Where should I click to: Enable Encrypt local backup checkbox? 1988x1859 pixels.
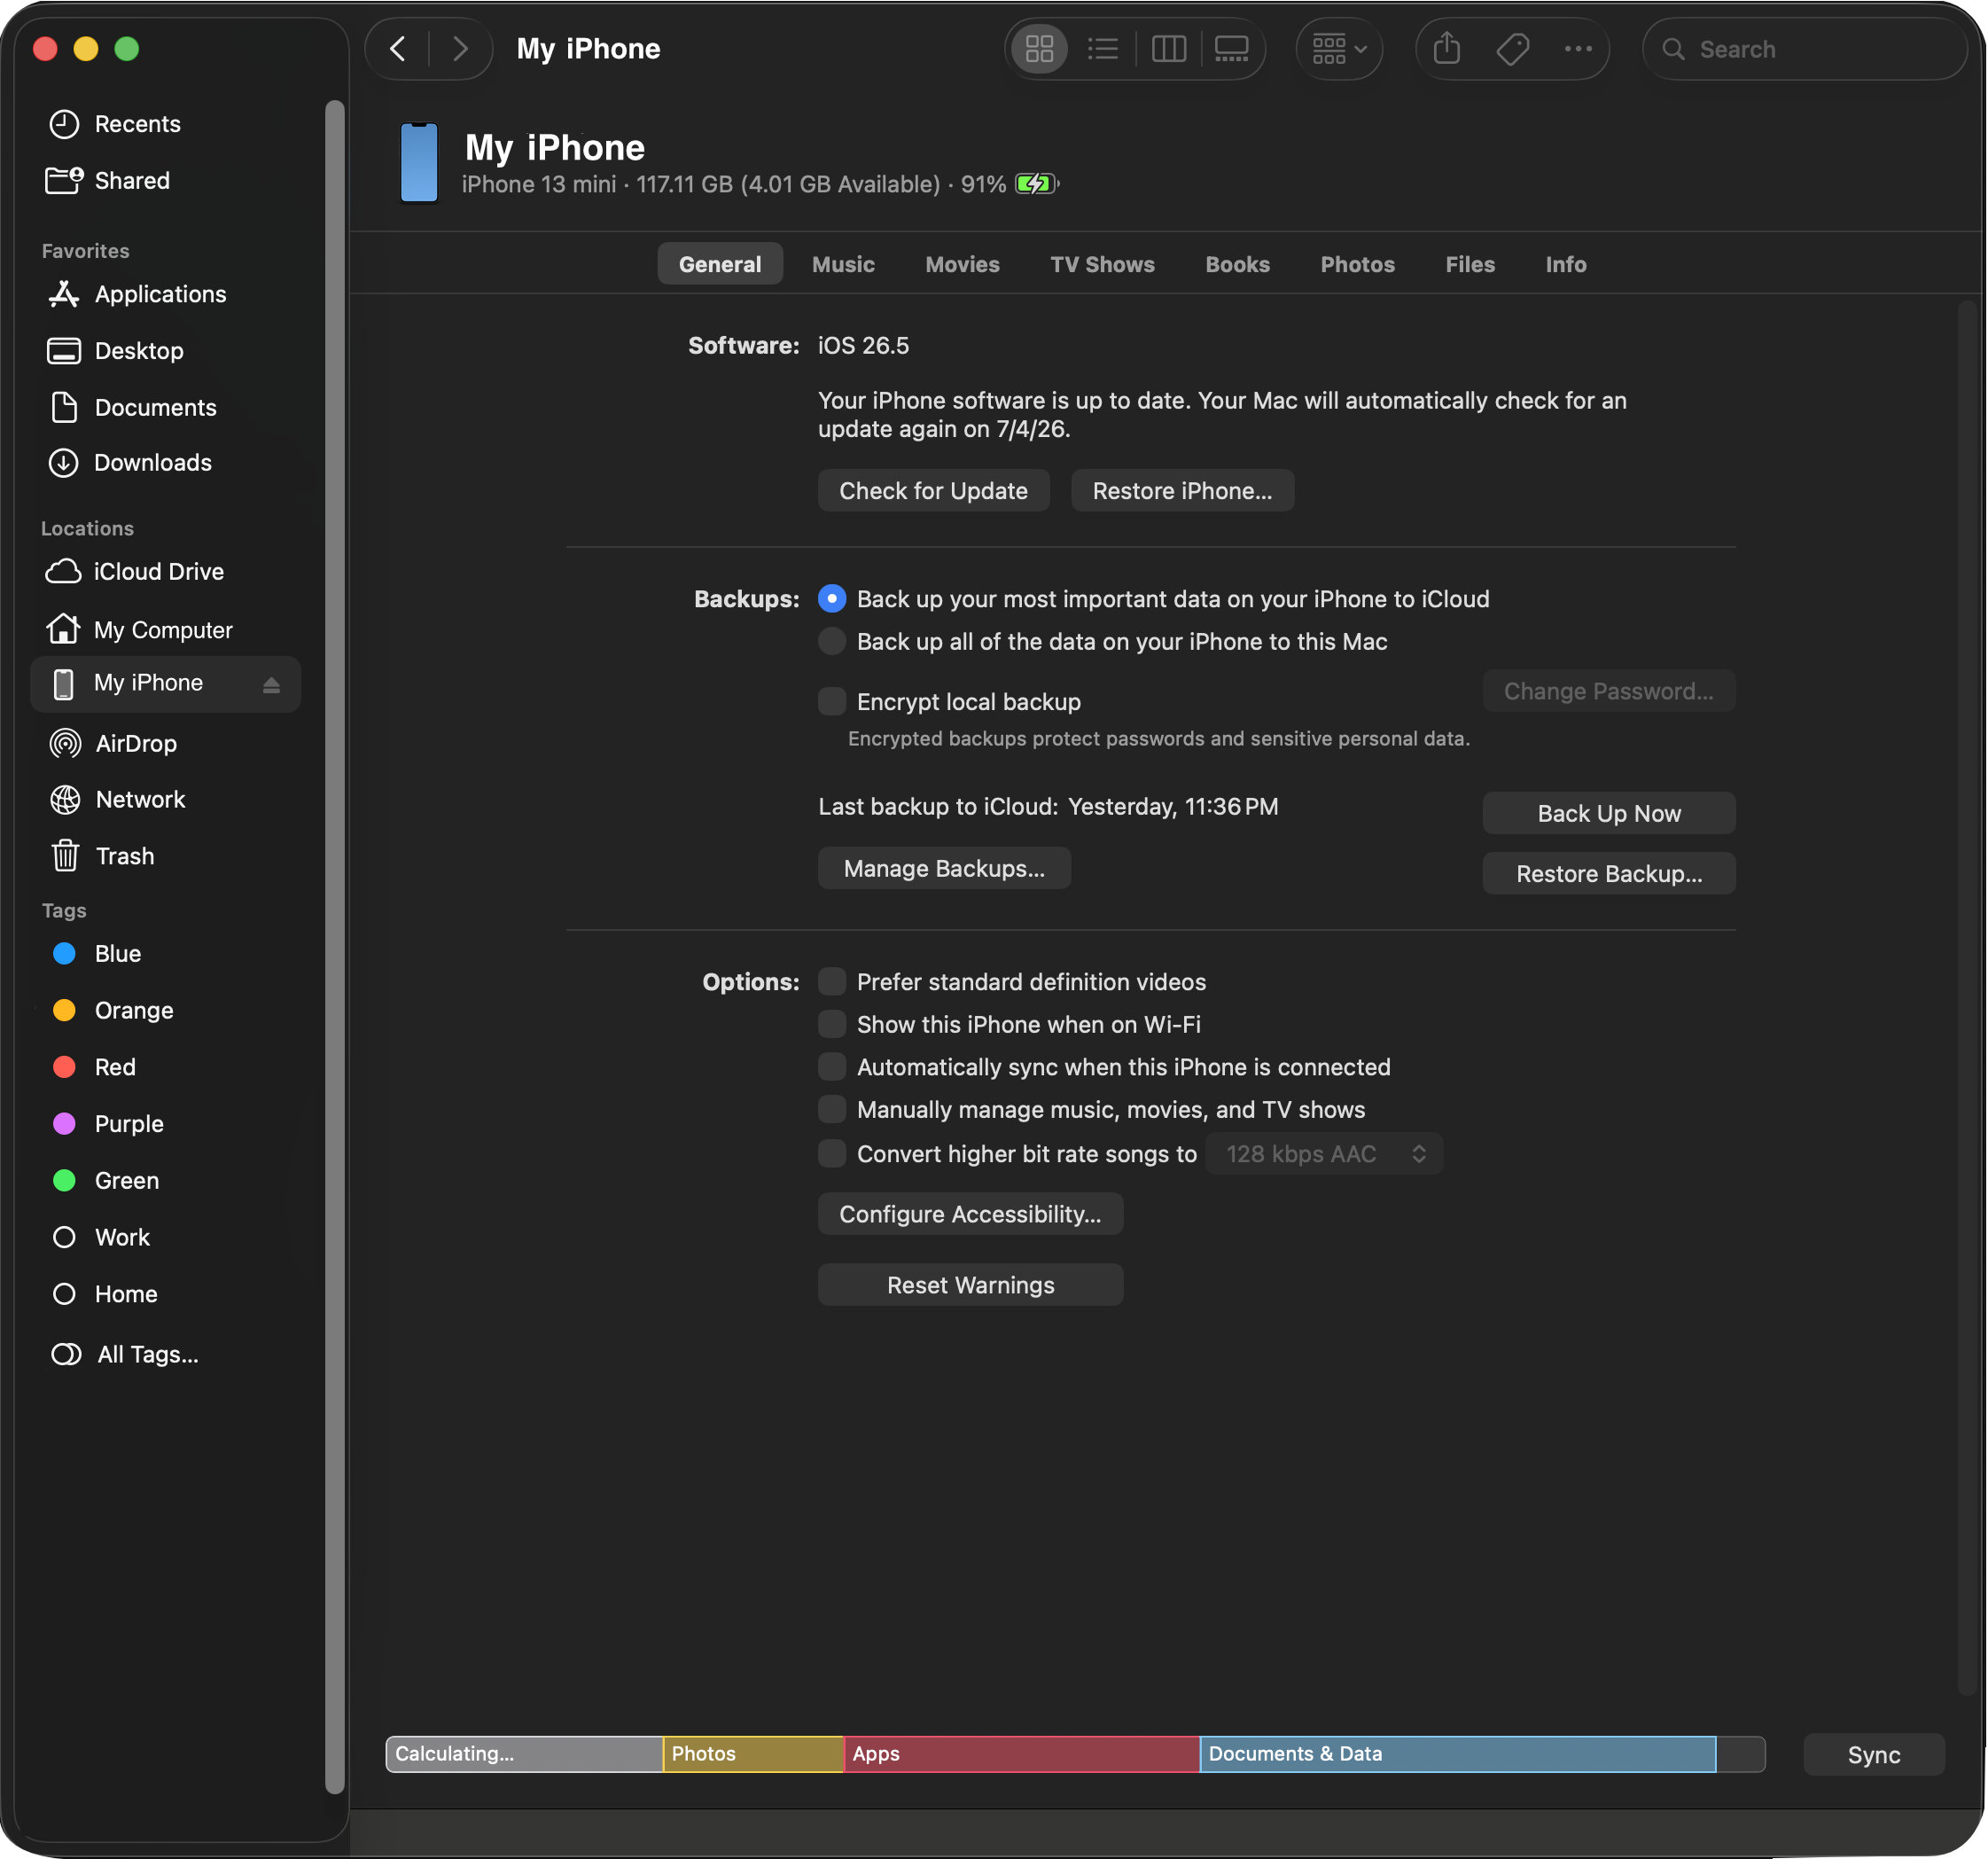point(832,702)
